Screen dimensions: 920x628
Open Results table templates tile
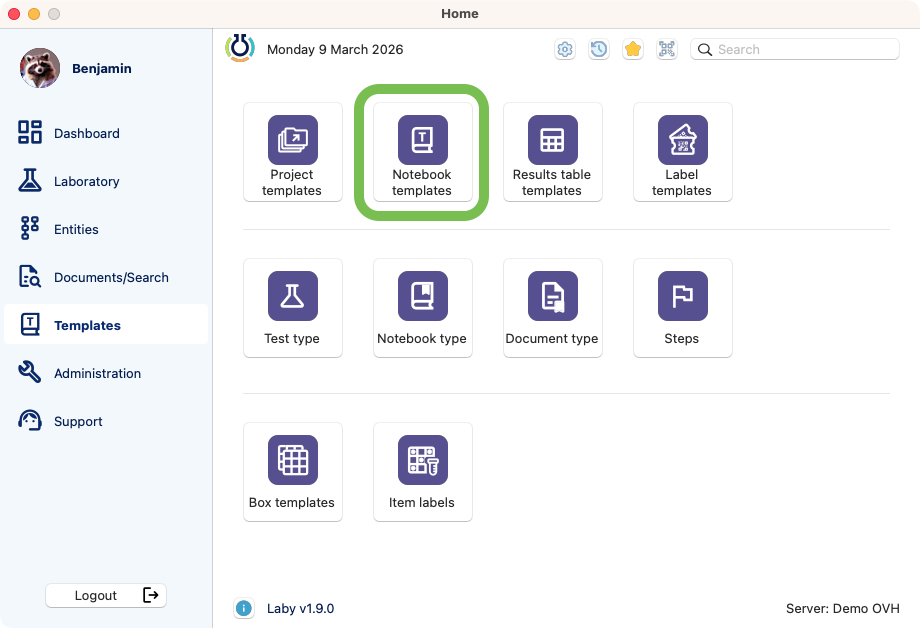click(552, 152)
